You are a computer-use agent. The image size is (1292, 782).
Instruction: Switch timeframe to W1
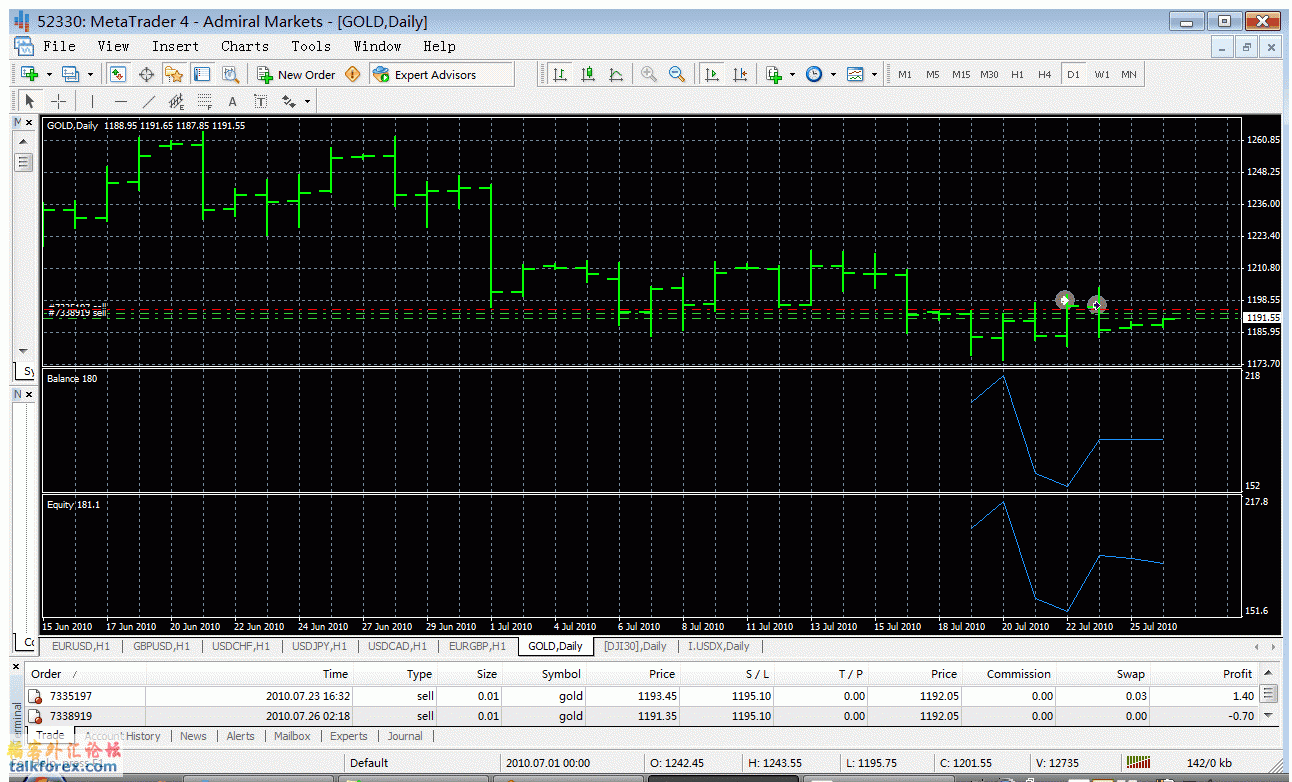[x=1101, y=74]
